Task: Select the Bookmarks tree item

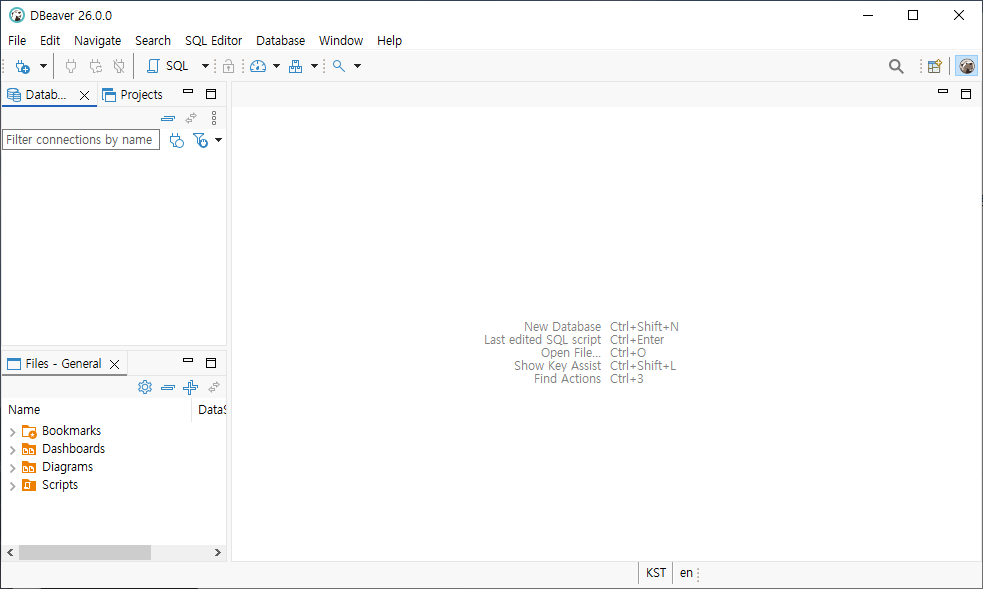Action: pos(71,431)
